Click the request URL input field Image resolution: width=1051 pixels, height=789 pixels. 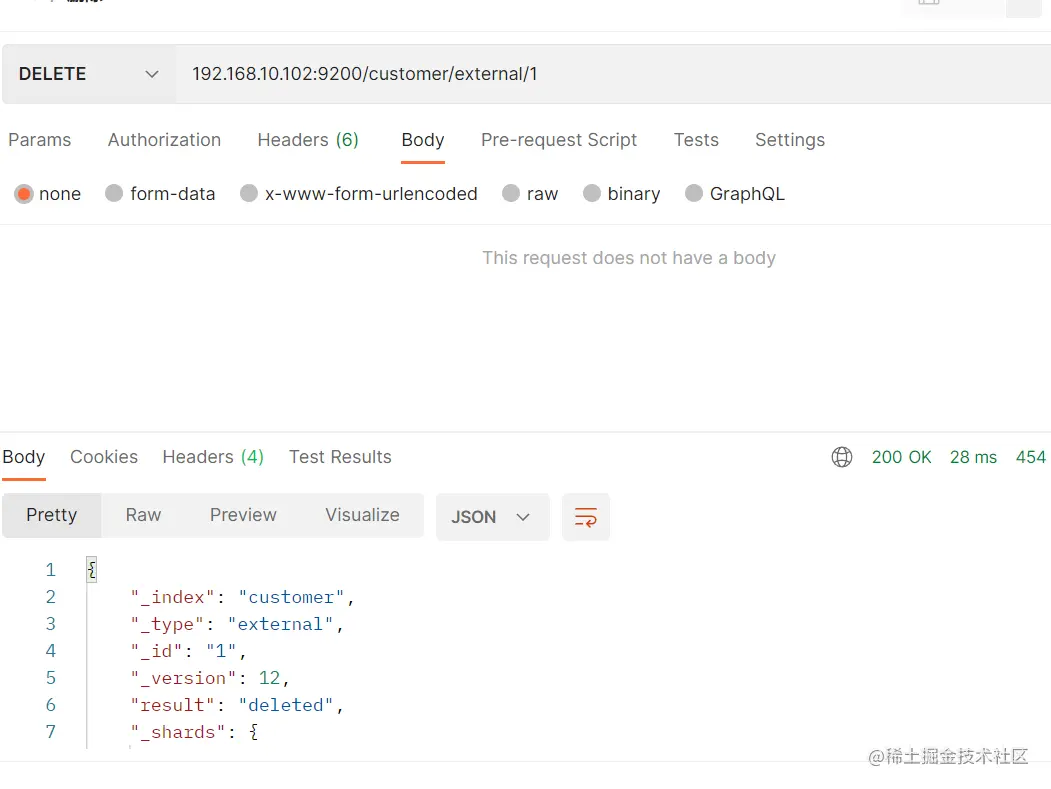click(613, 74)
